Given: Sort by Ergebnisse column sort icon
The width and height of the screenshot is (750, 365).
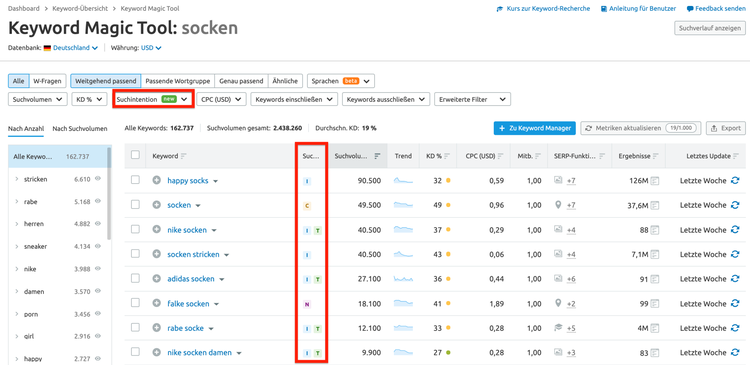Looking at the screenshot, I should coord(656,156).
